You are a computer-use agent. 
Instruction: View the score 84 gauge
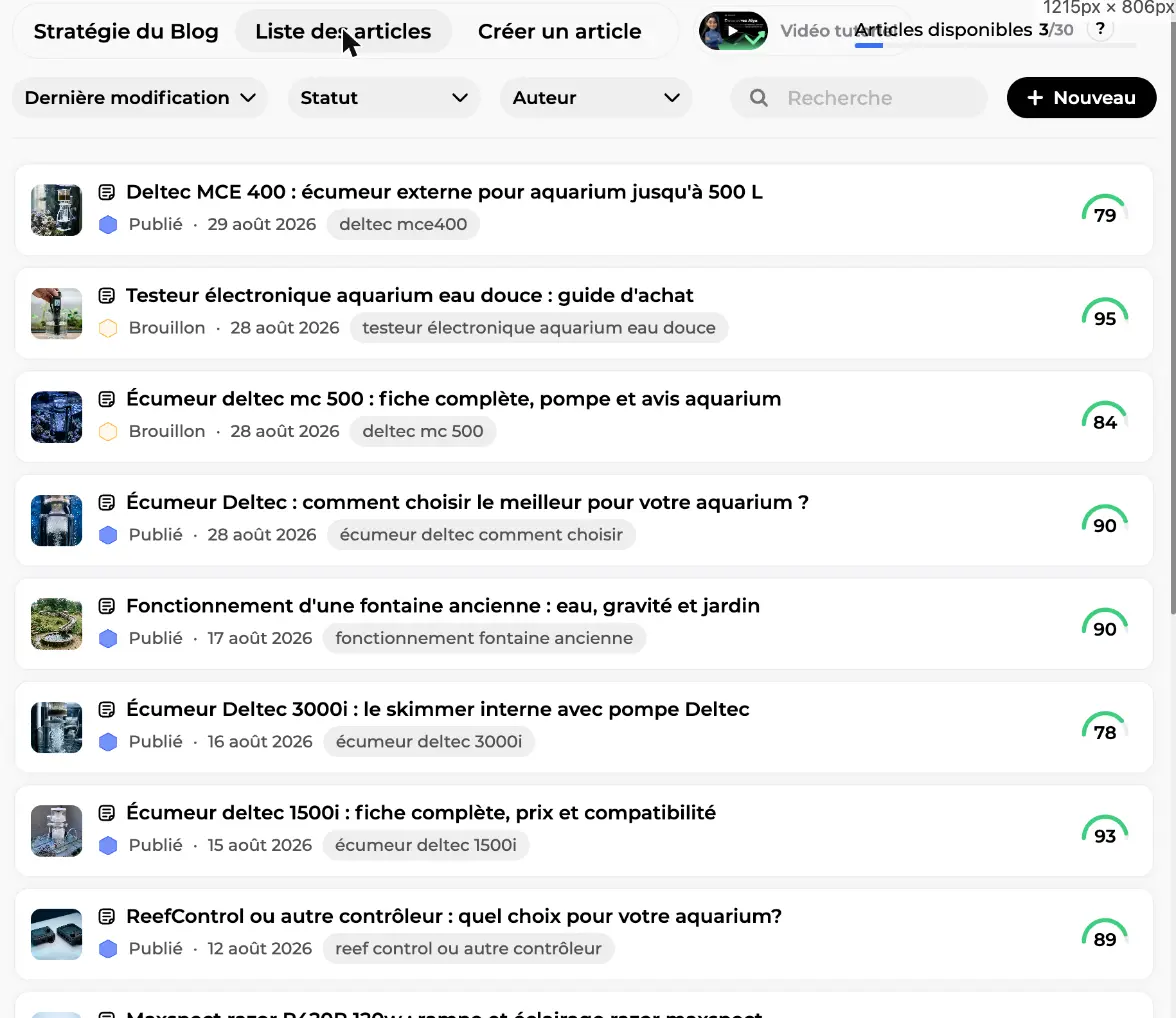[1105, 417]
